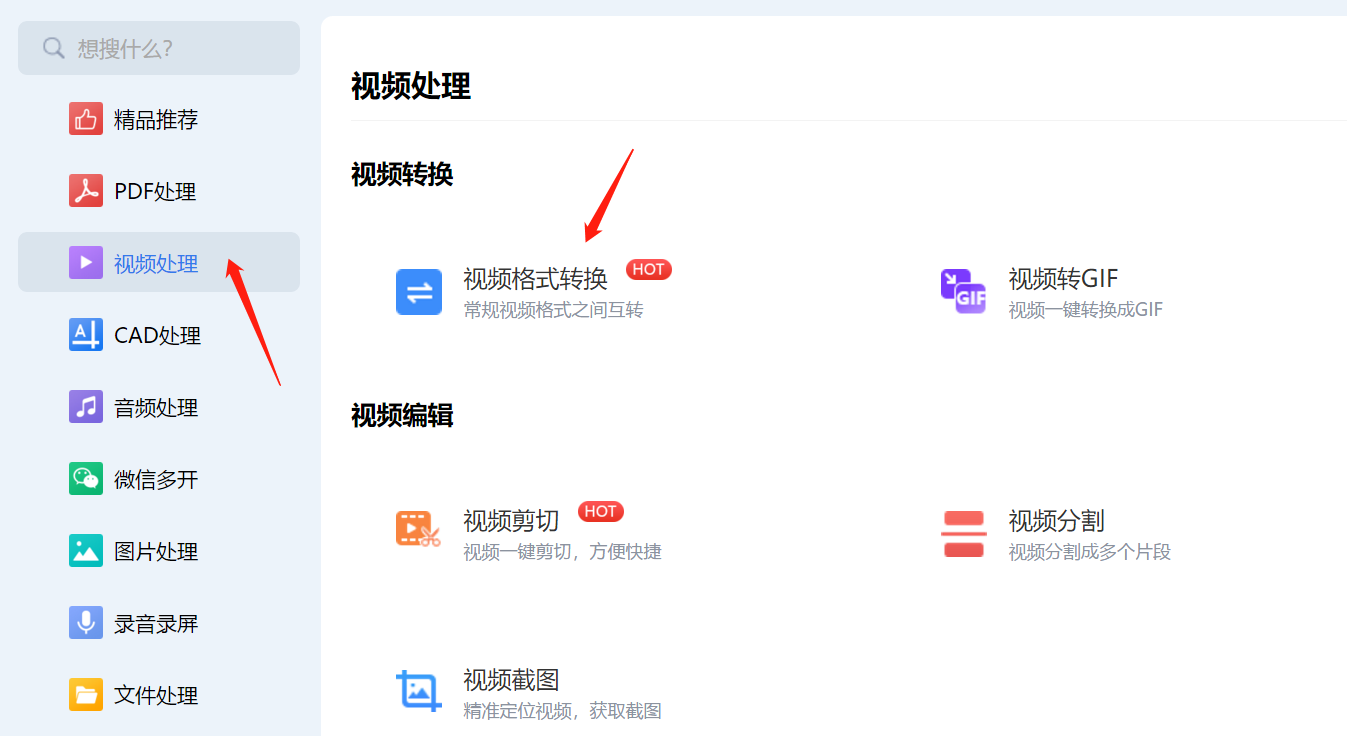The image size is (1347, 736).
Task: Open the 视频处理 sidebar entry
Action: coord(158,262)
